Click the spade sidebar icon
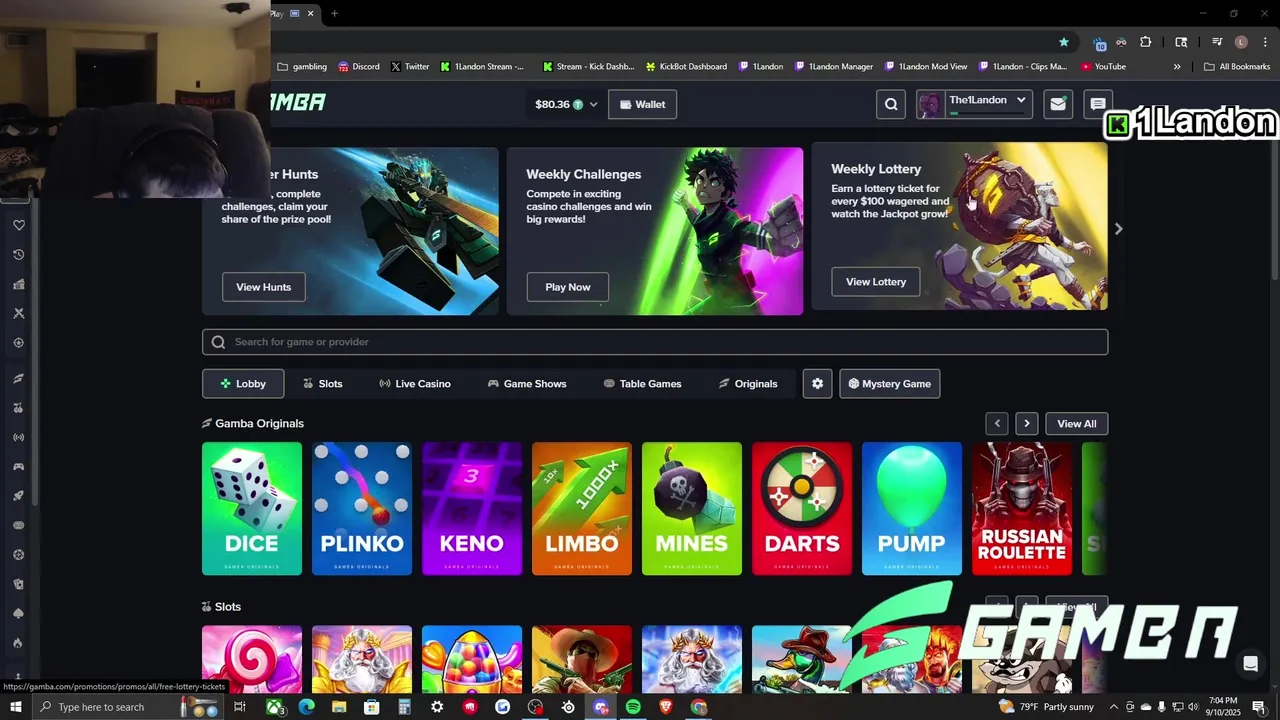Image resolution: width=1280 pixels, height=720 pixels. tap(18, 613)
